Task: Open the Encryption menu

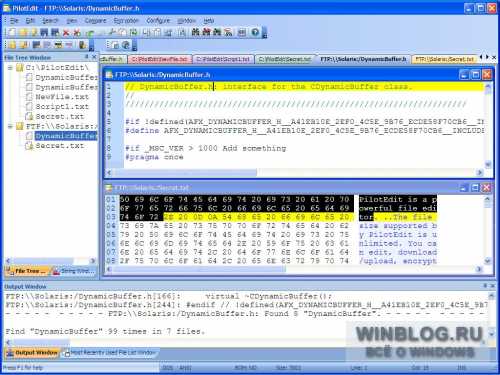Action: (x=126, y=21)
